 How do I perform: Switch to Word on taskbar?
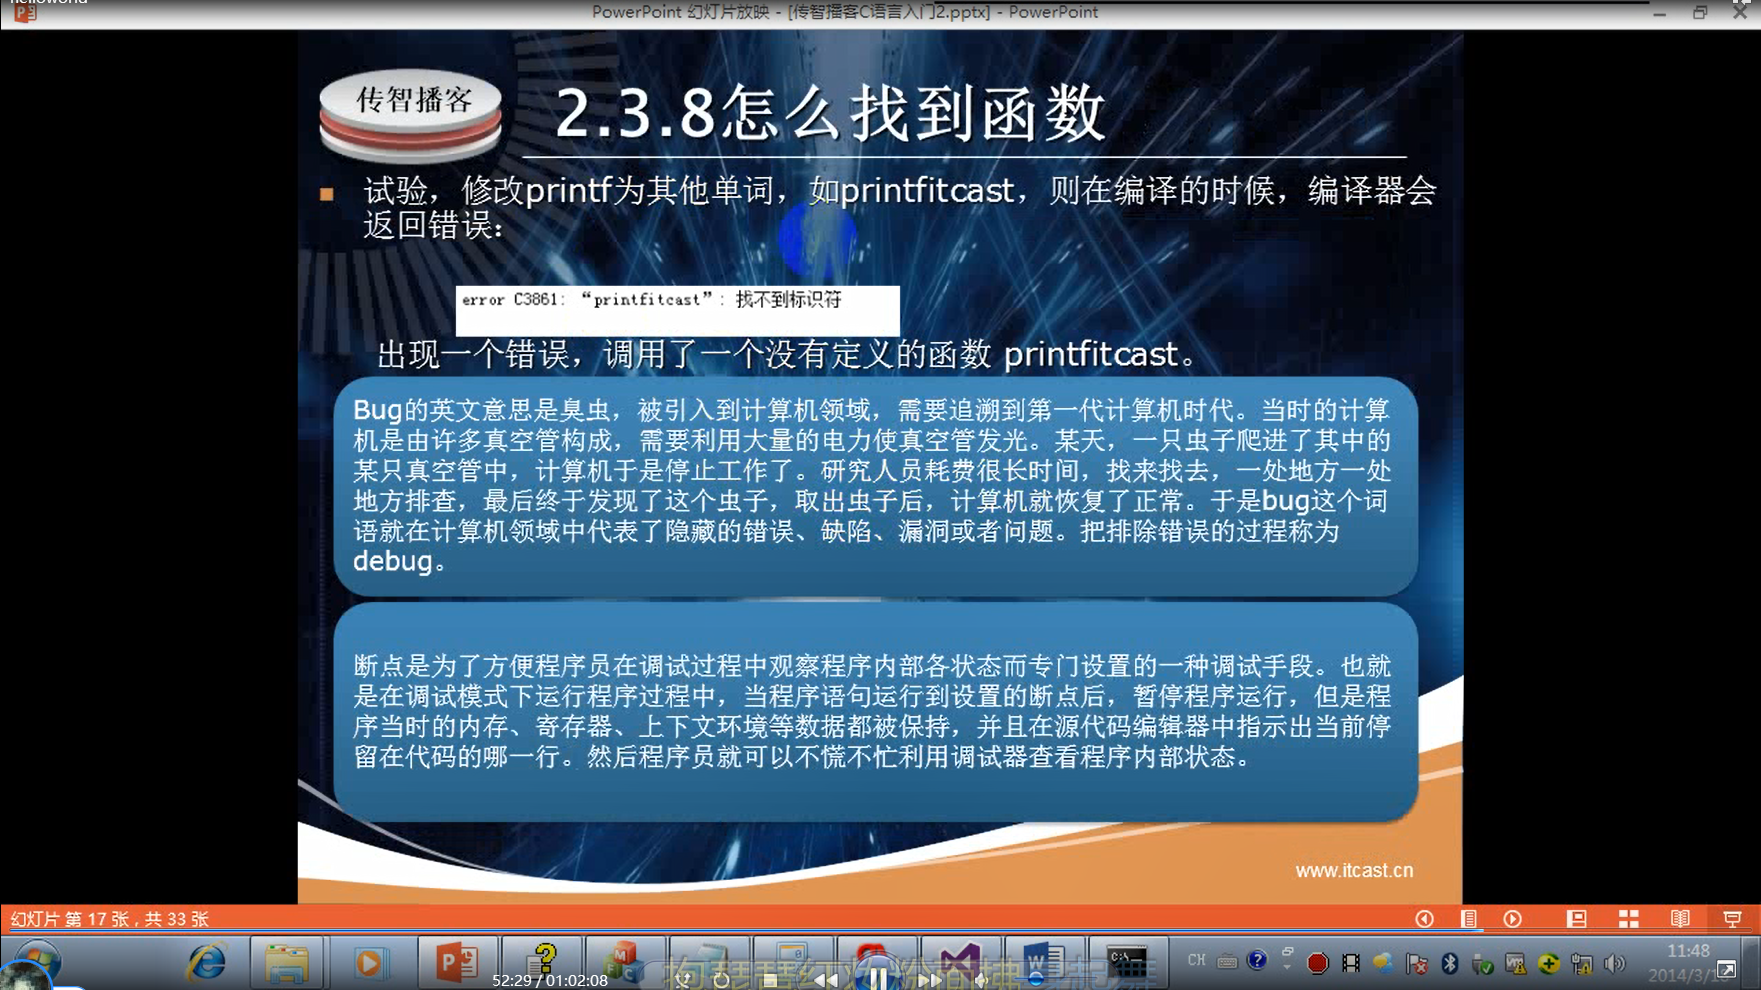(x=1044, y=962)
